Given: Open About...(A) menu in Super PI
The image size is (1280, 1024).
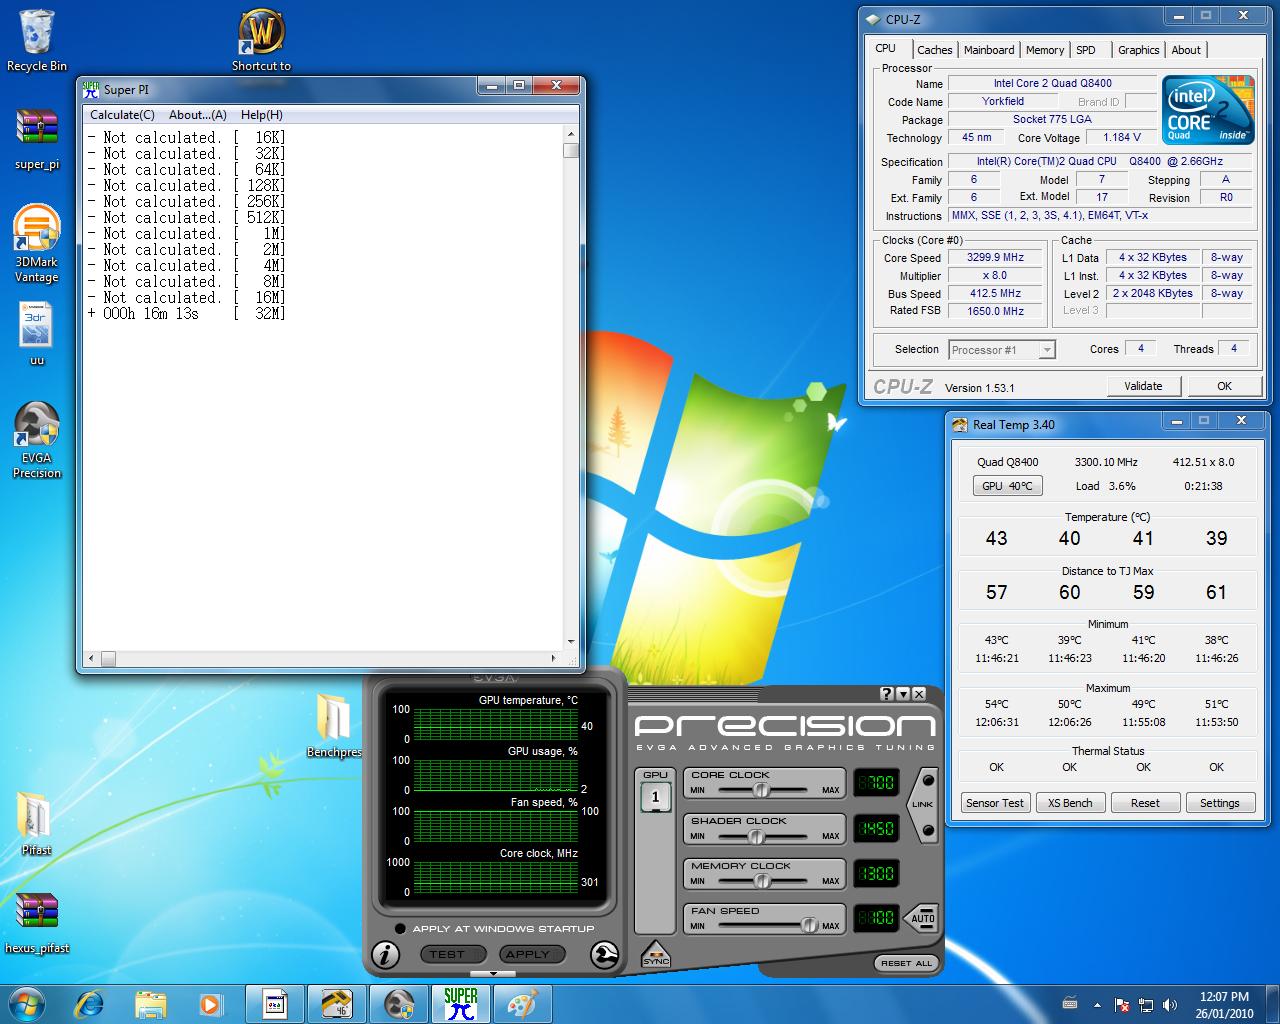Looking at the screenshot, I should [198, 115].
